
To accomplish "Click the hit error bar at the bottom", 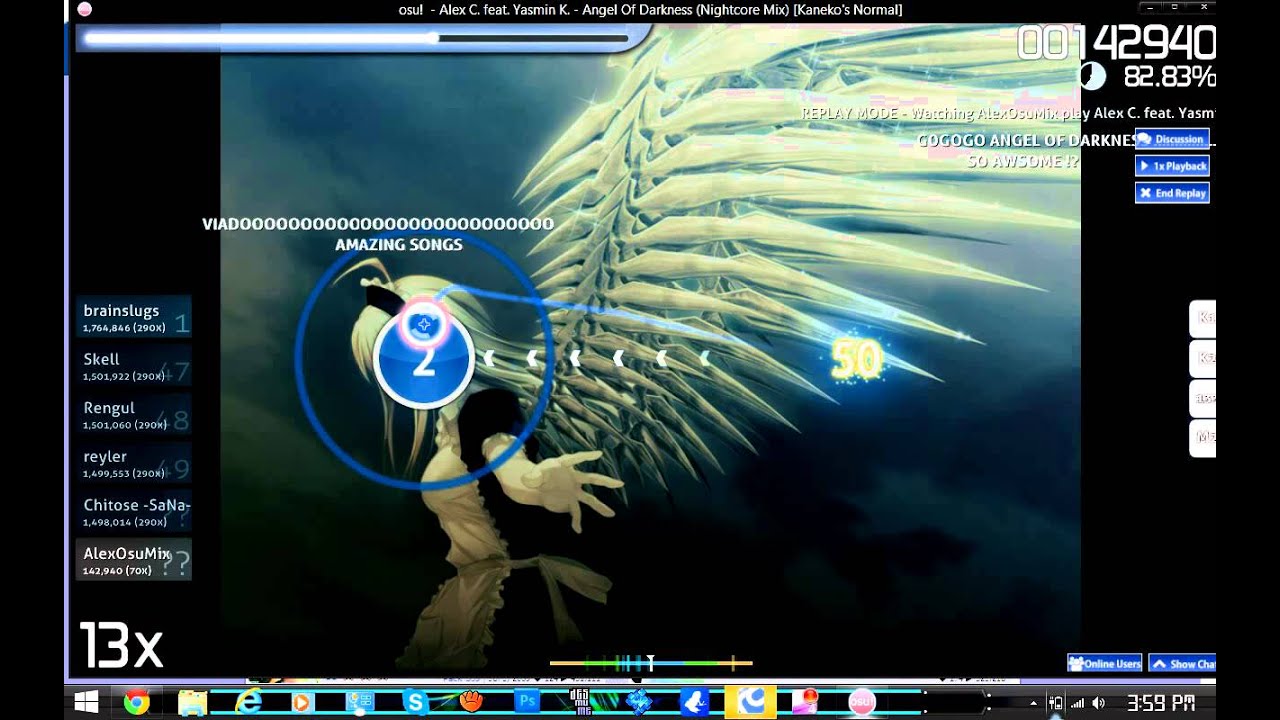I will coord(651,662).
